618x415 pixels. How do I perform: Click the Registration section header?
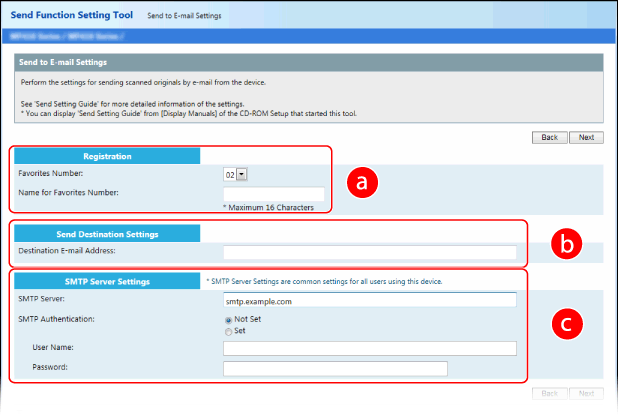[x=106, y=156]
